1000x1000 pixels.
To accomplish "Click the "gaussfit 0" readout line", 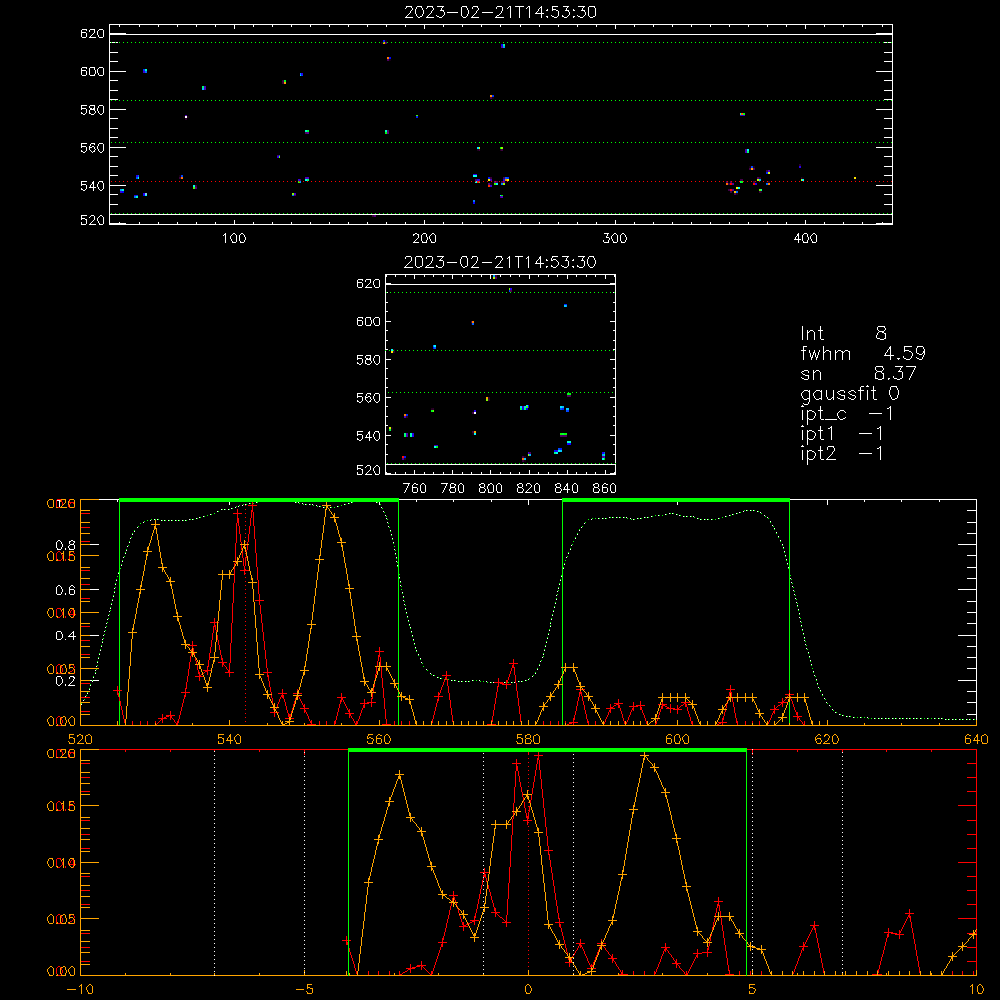I will pyautogui.click(x=850, y=393).
